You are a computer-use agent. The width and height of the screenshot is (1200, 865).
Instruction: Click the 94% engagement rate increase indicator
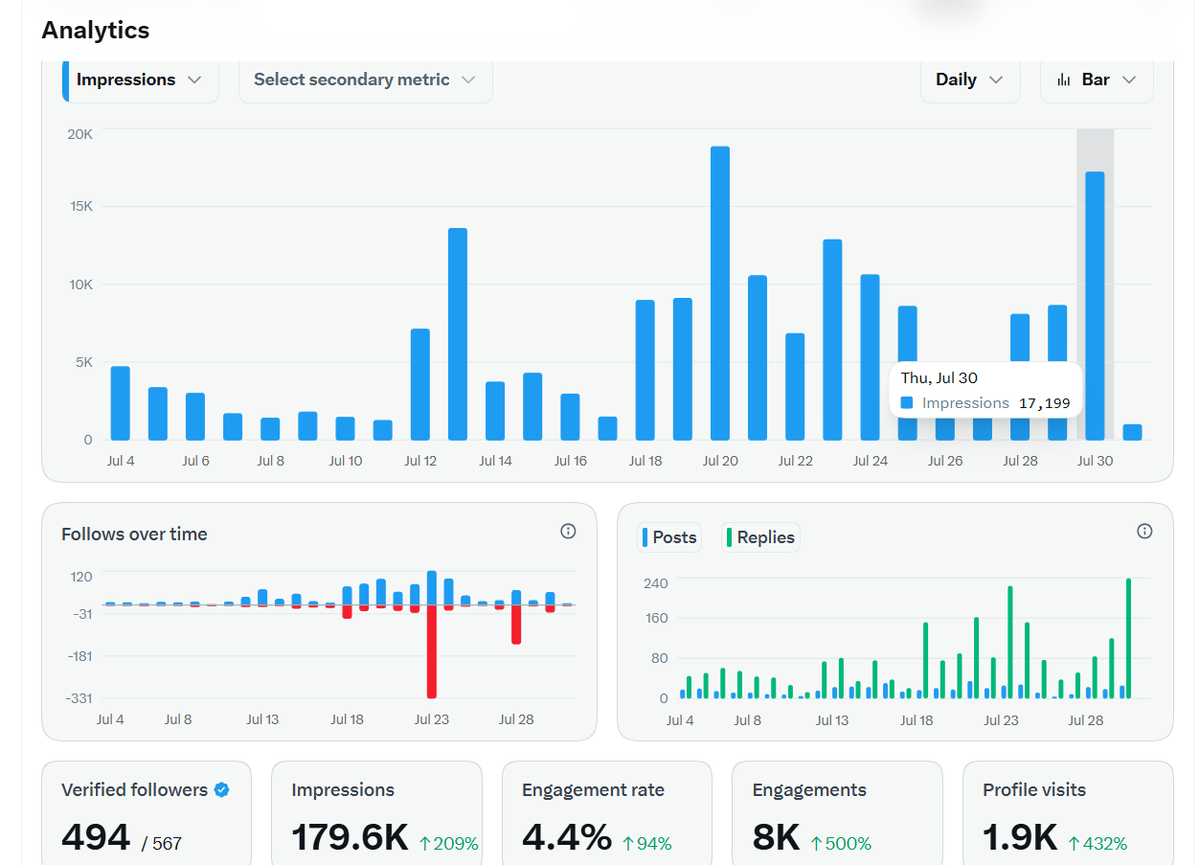647,844
